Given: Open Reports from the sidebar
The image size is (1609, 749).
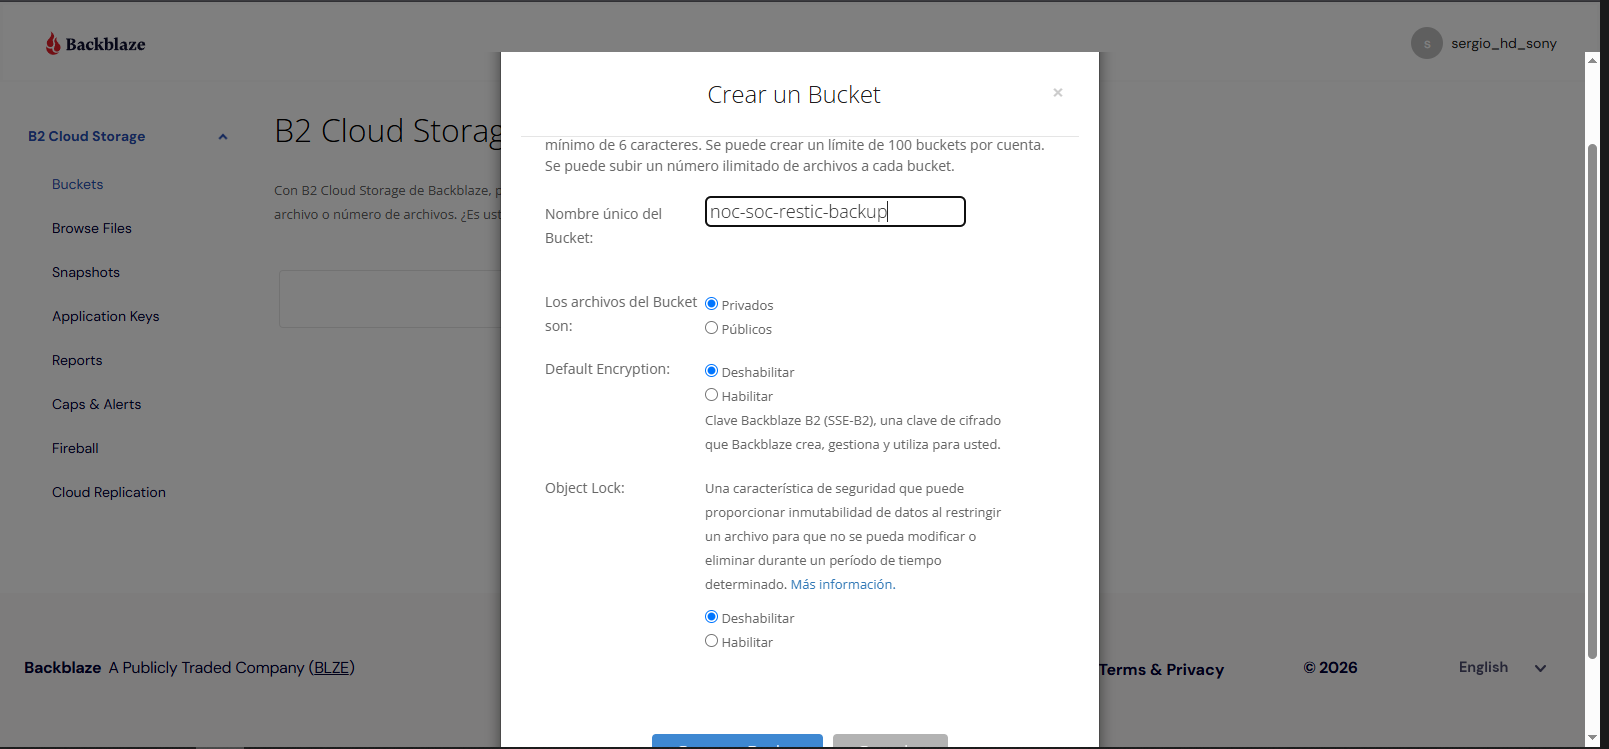Looking at the screenshot, I should [77, 360].
